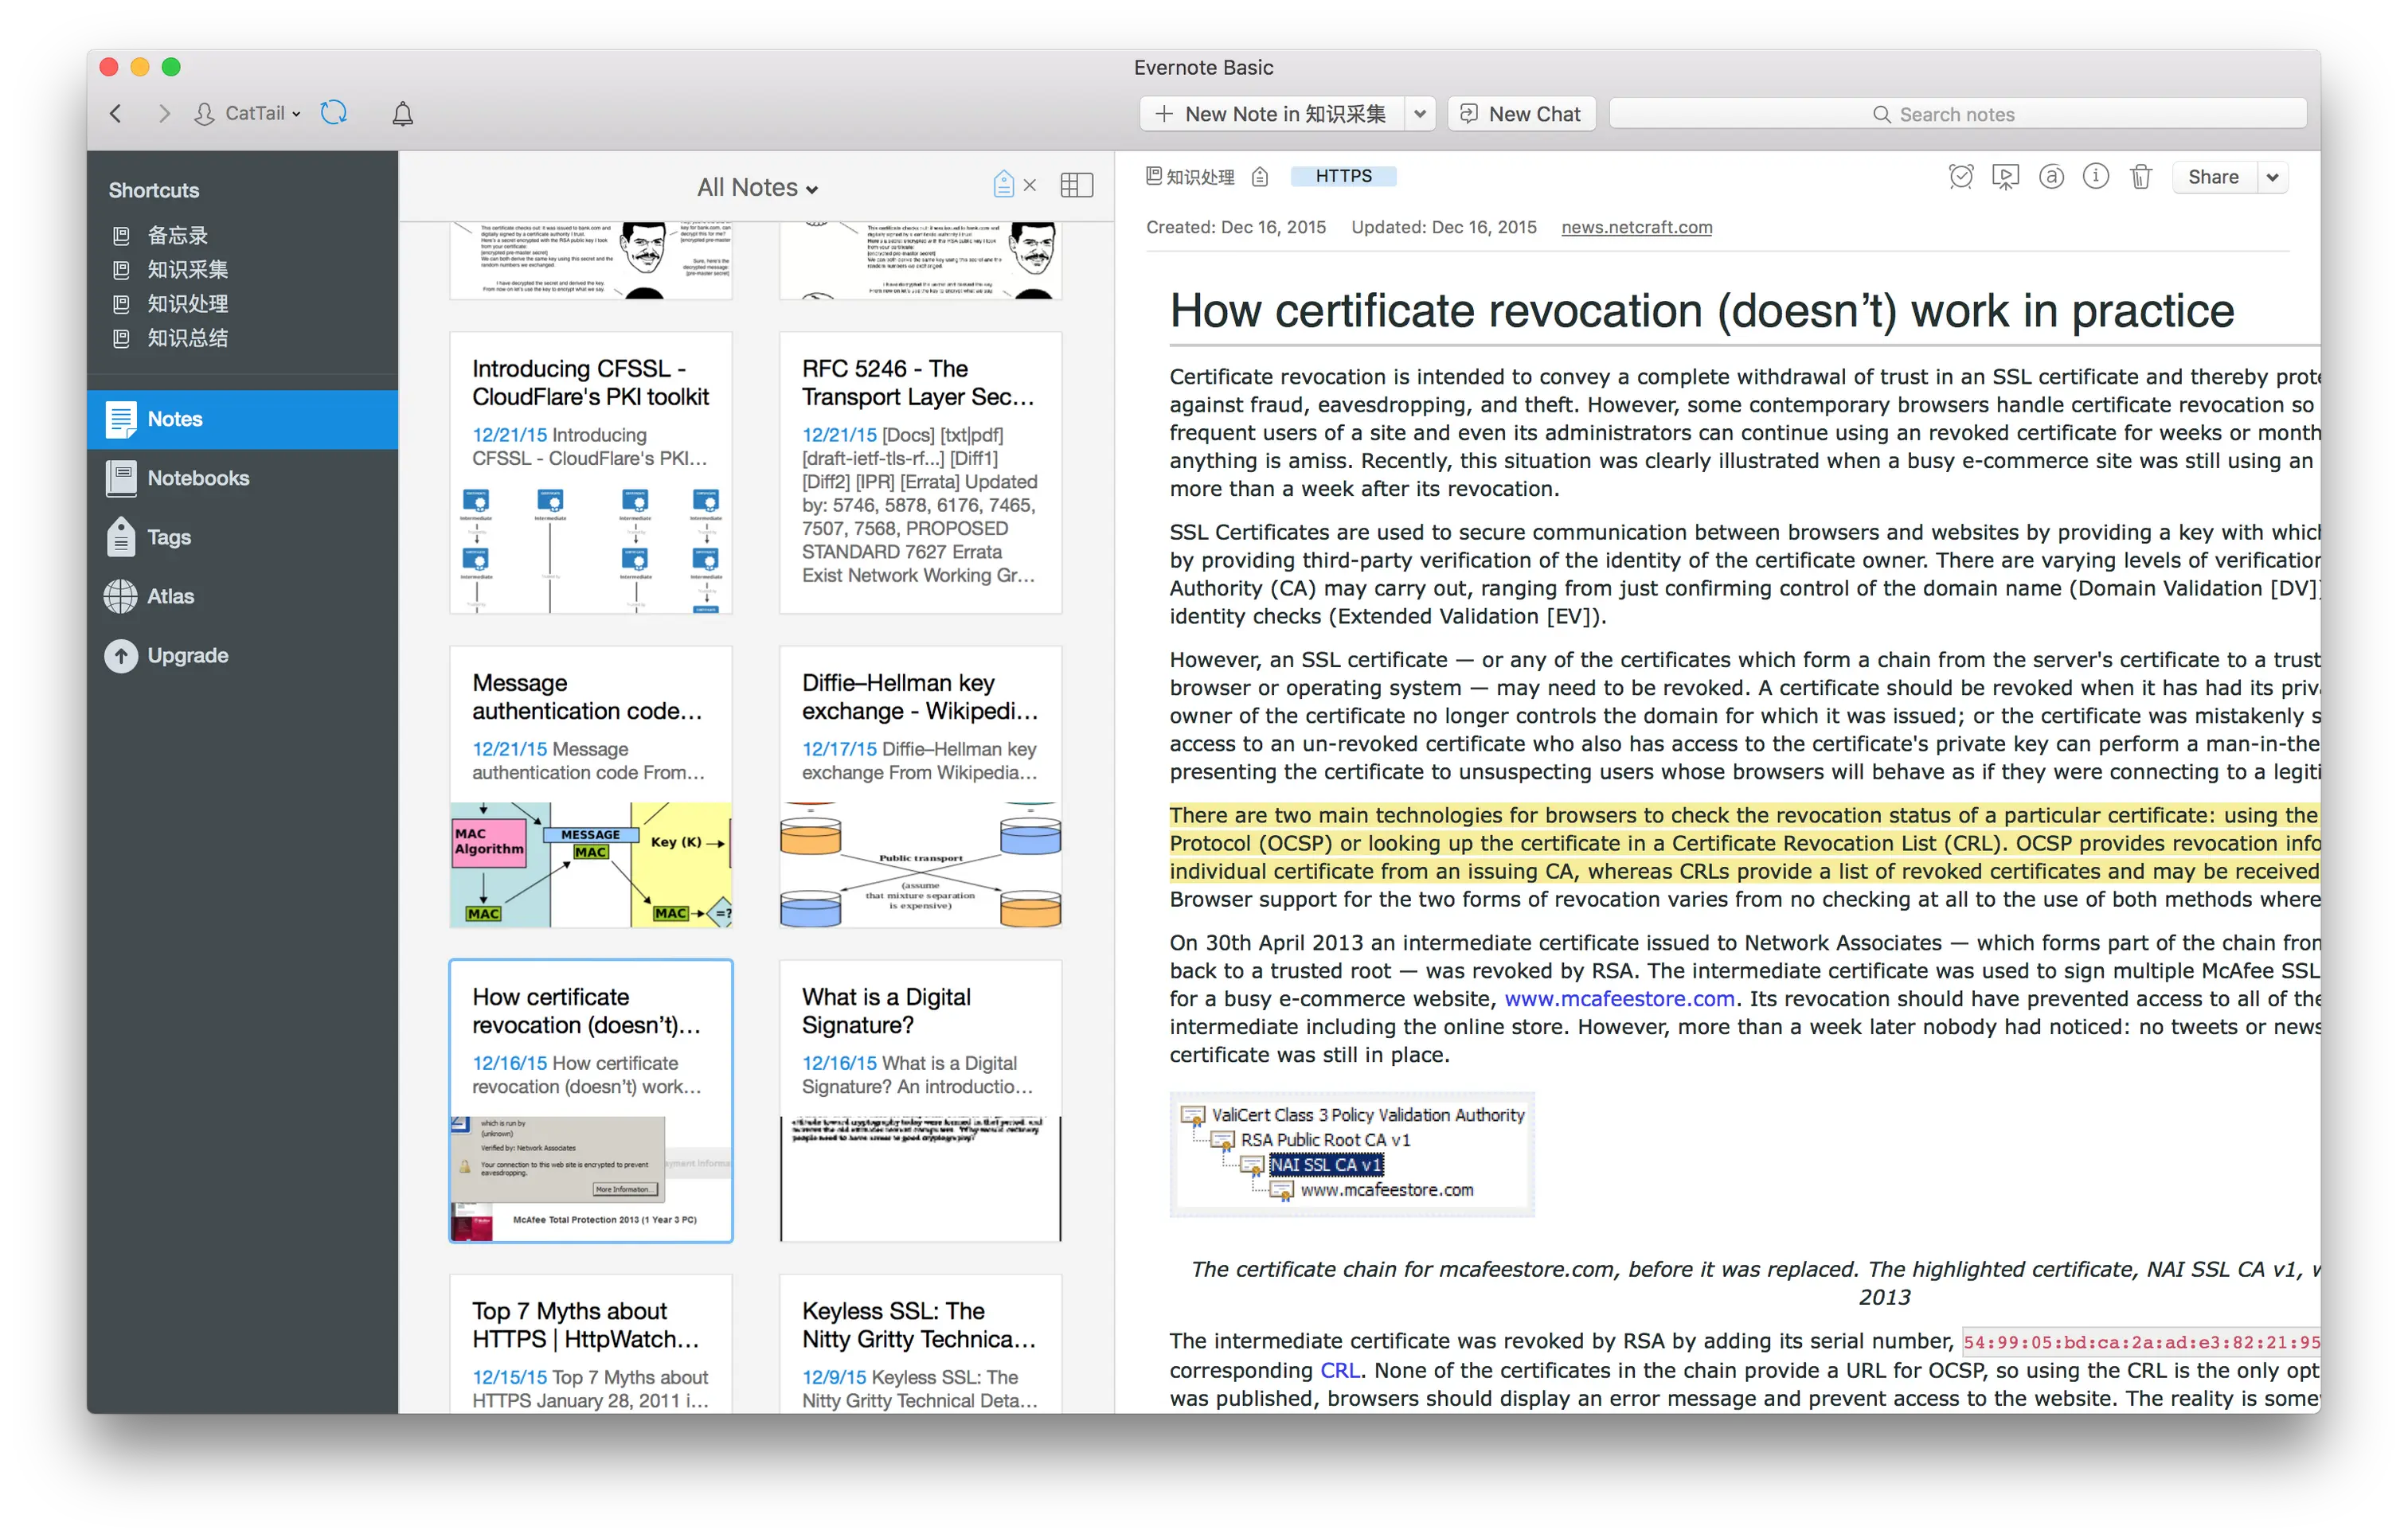Open the All Notes dropdown
The height and width of the screenshot is (1538, 2408).
pos(757,188)
